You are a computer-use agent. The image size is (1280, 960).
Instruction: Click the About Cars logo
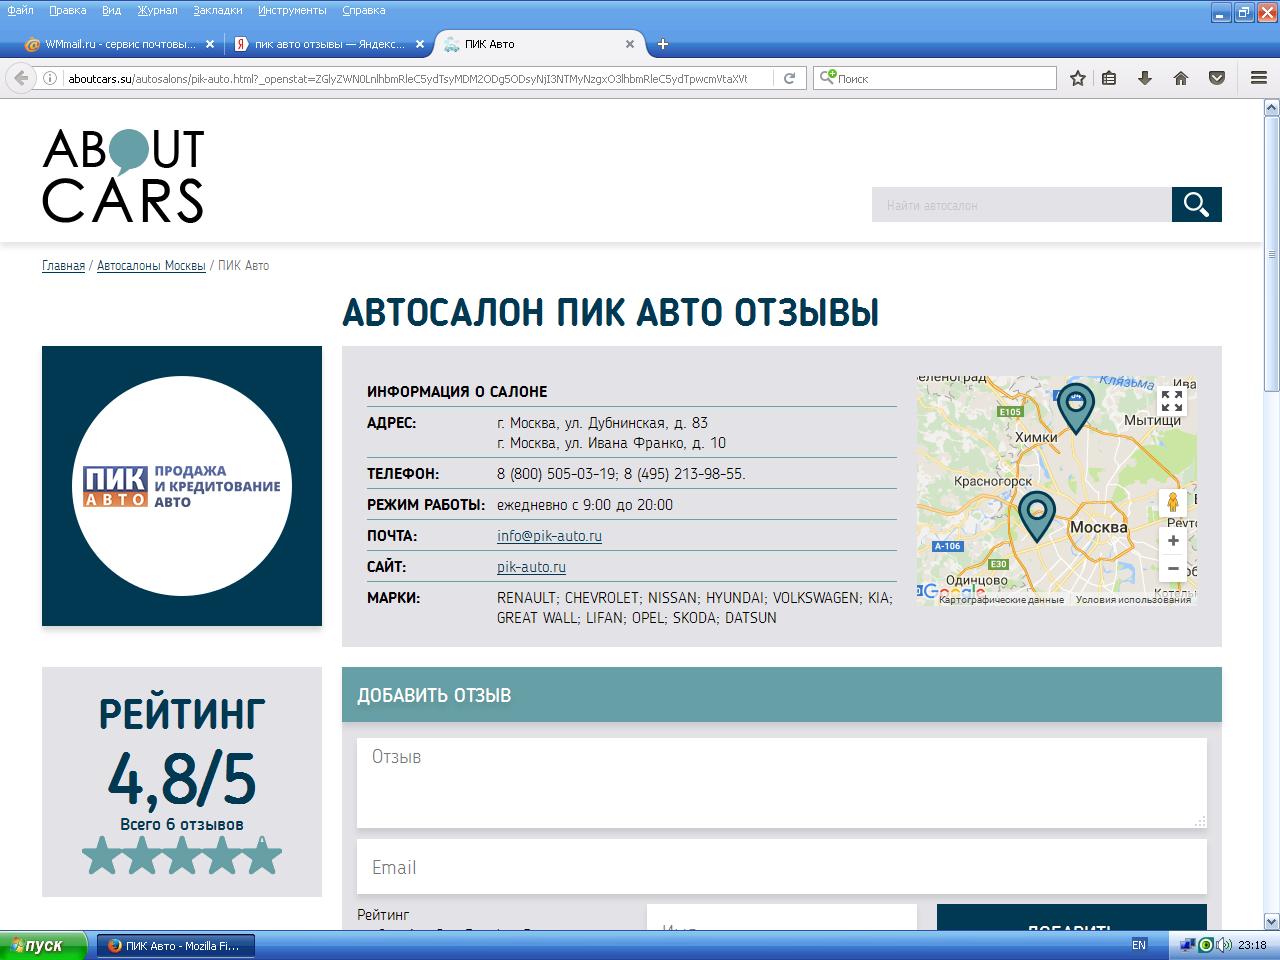(123, 176)
